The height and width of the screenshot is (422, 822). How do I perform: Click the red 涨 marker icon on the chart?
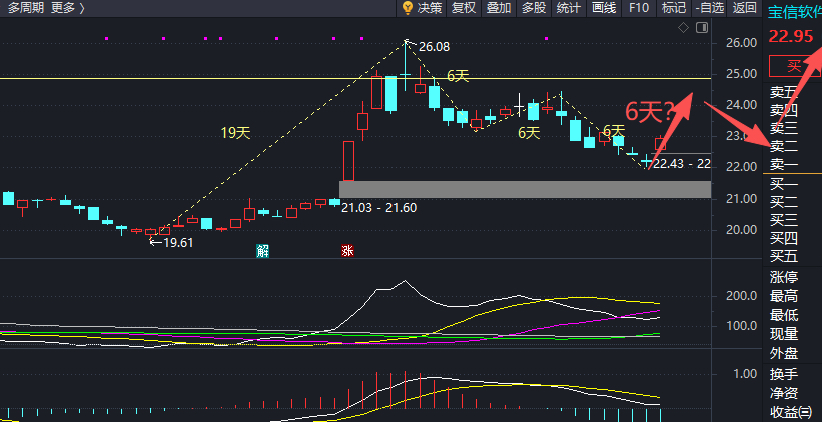(x=347, y=251)
